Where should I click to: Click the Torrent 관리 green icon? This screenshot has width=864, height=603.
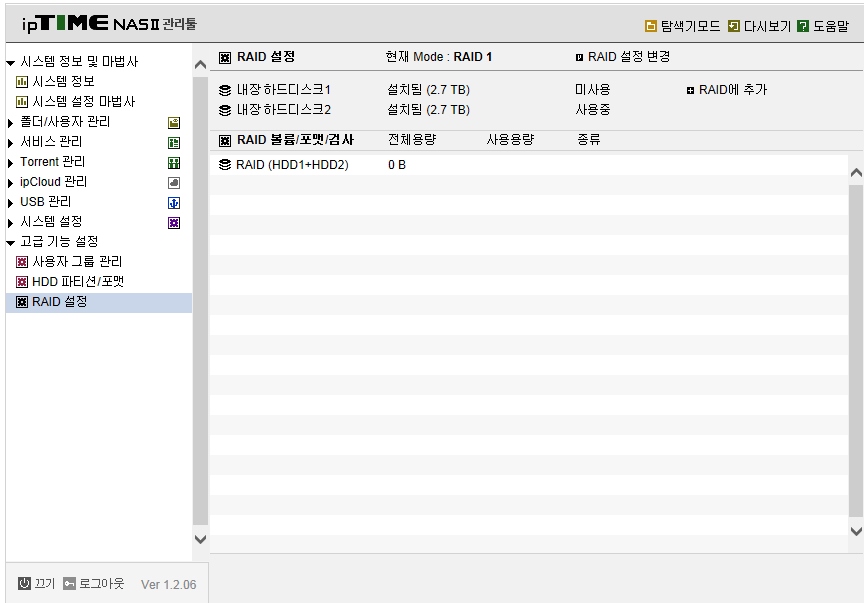click(174, 163)
